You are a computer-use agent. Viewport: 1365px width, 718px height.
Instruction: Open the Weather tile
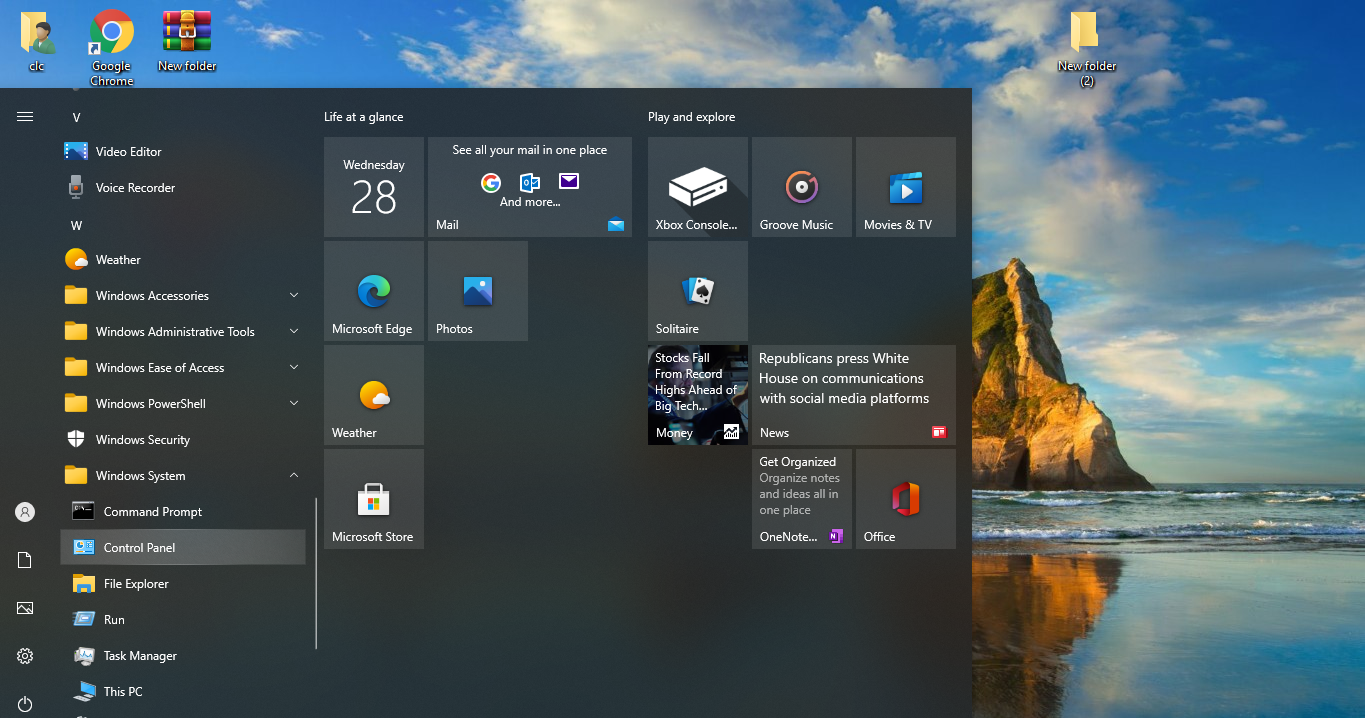pyautogui.click(x=373, y=395)
